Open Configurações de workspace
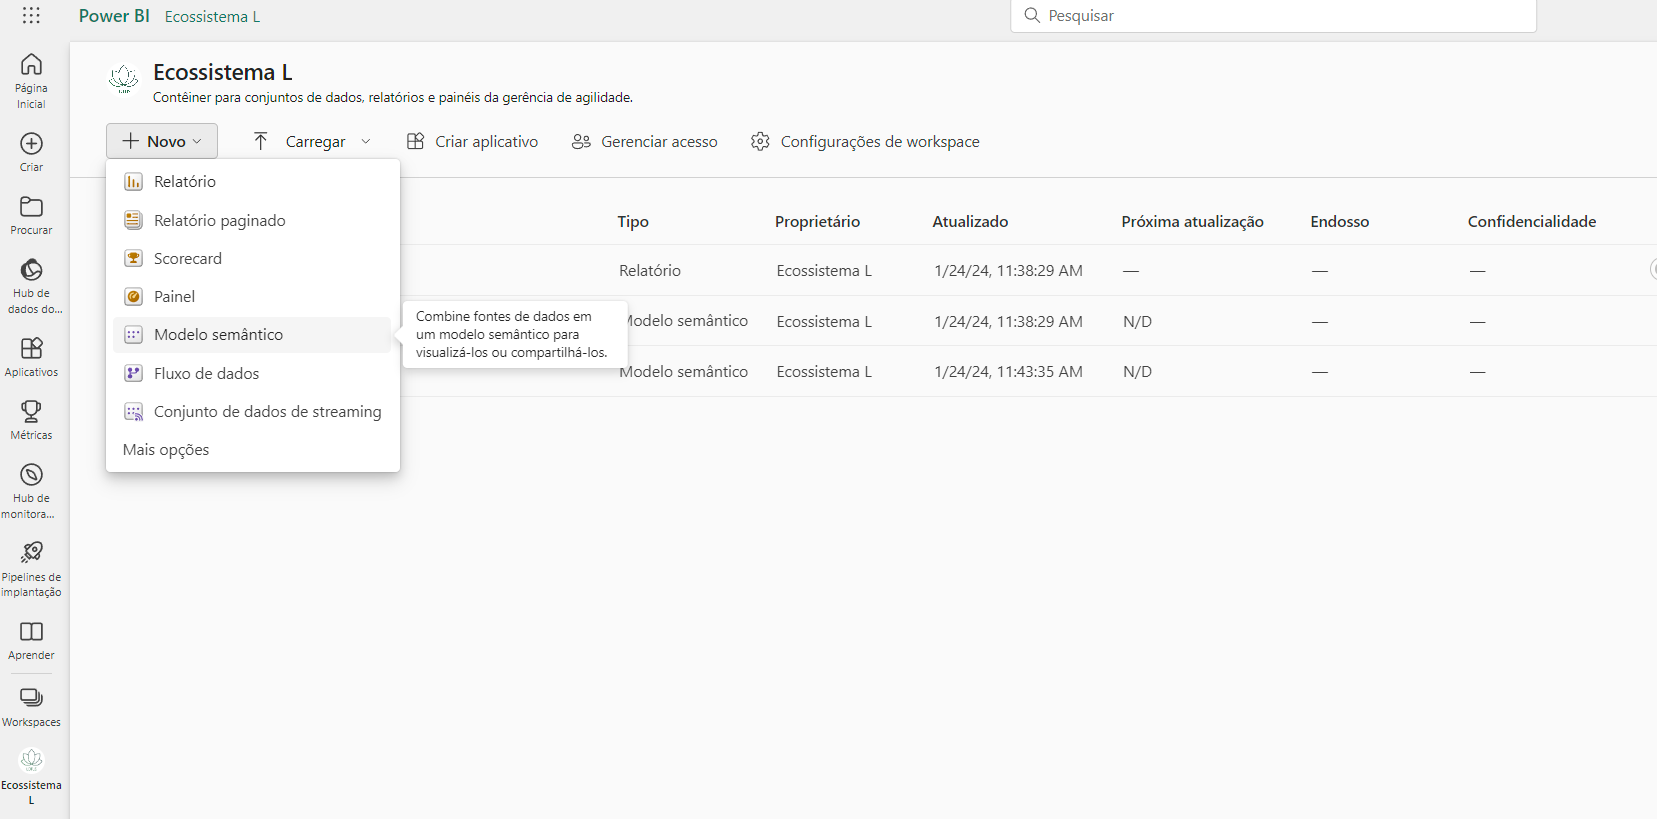This screenshot has height=819, width=1657. (x=865, y=142)
